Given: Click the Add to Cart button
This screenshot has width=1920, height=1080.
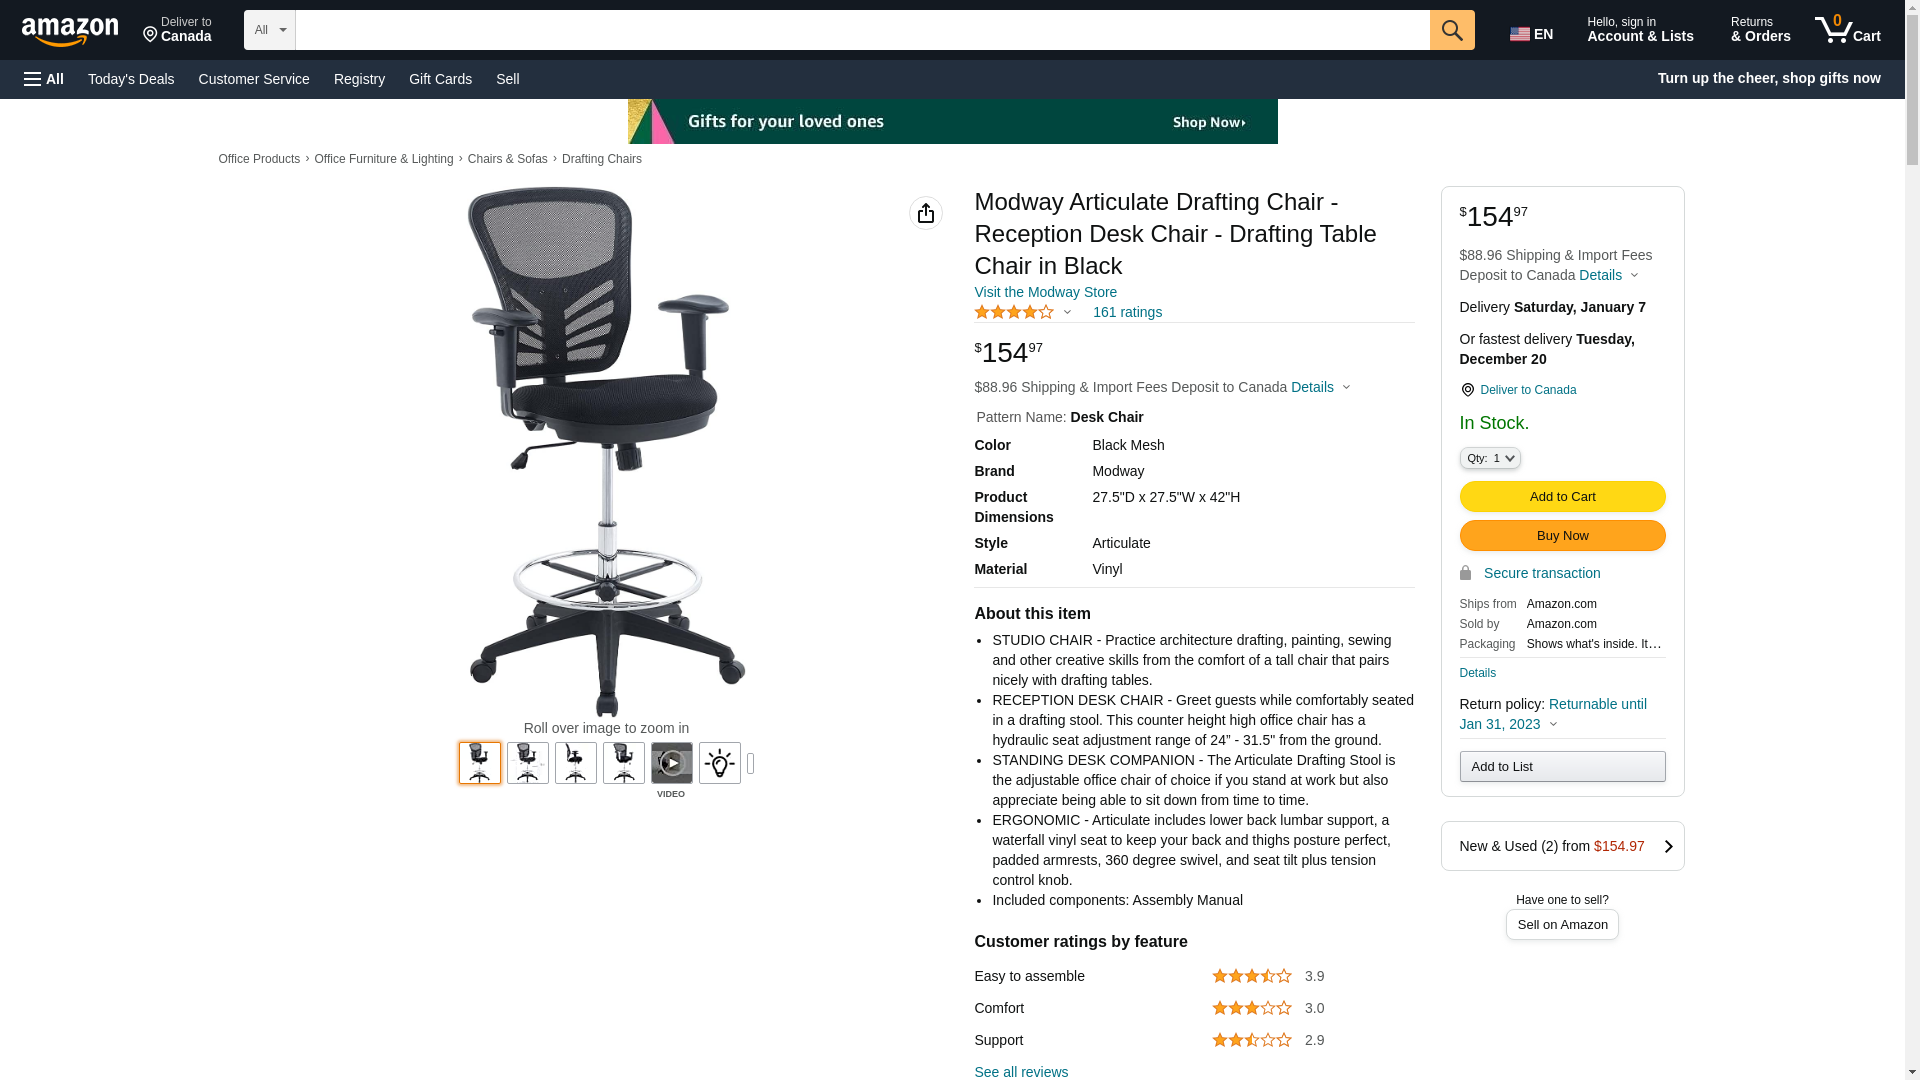Looking at the screenshot, I should [x=1562, y=496].
